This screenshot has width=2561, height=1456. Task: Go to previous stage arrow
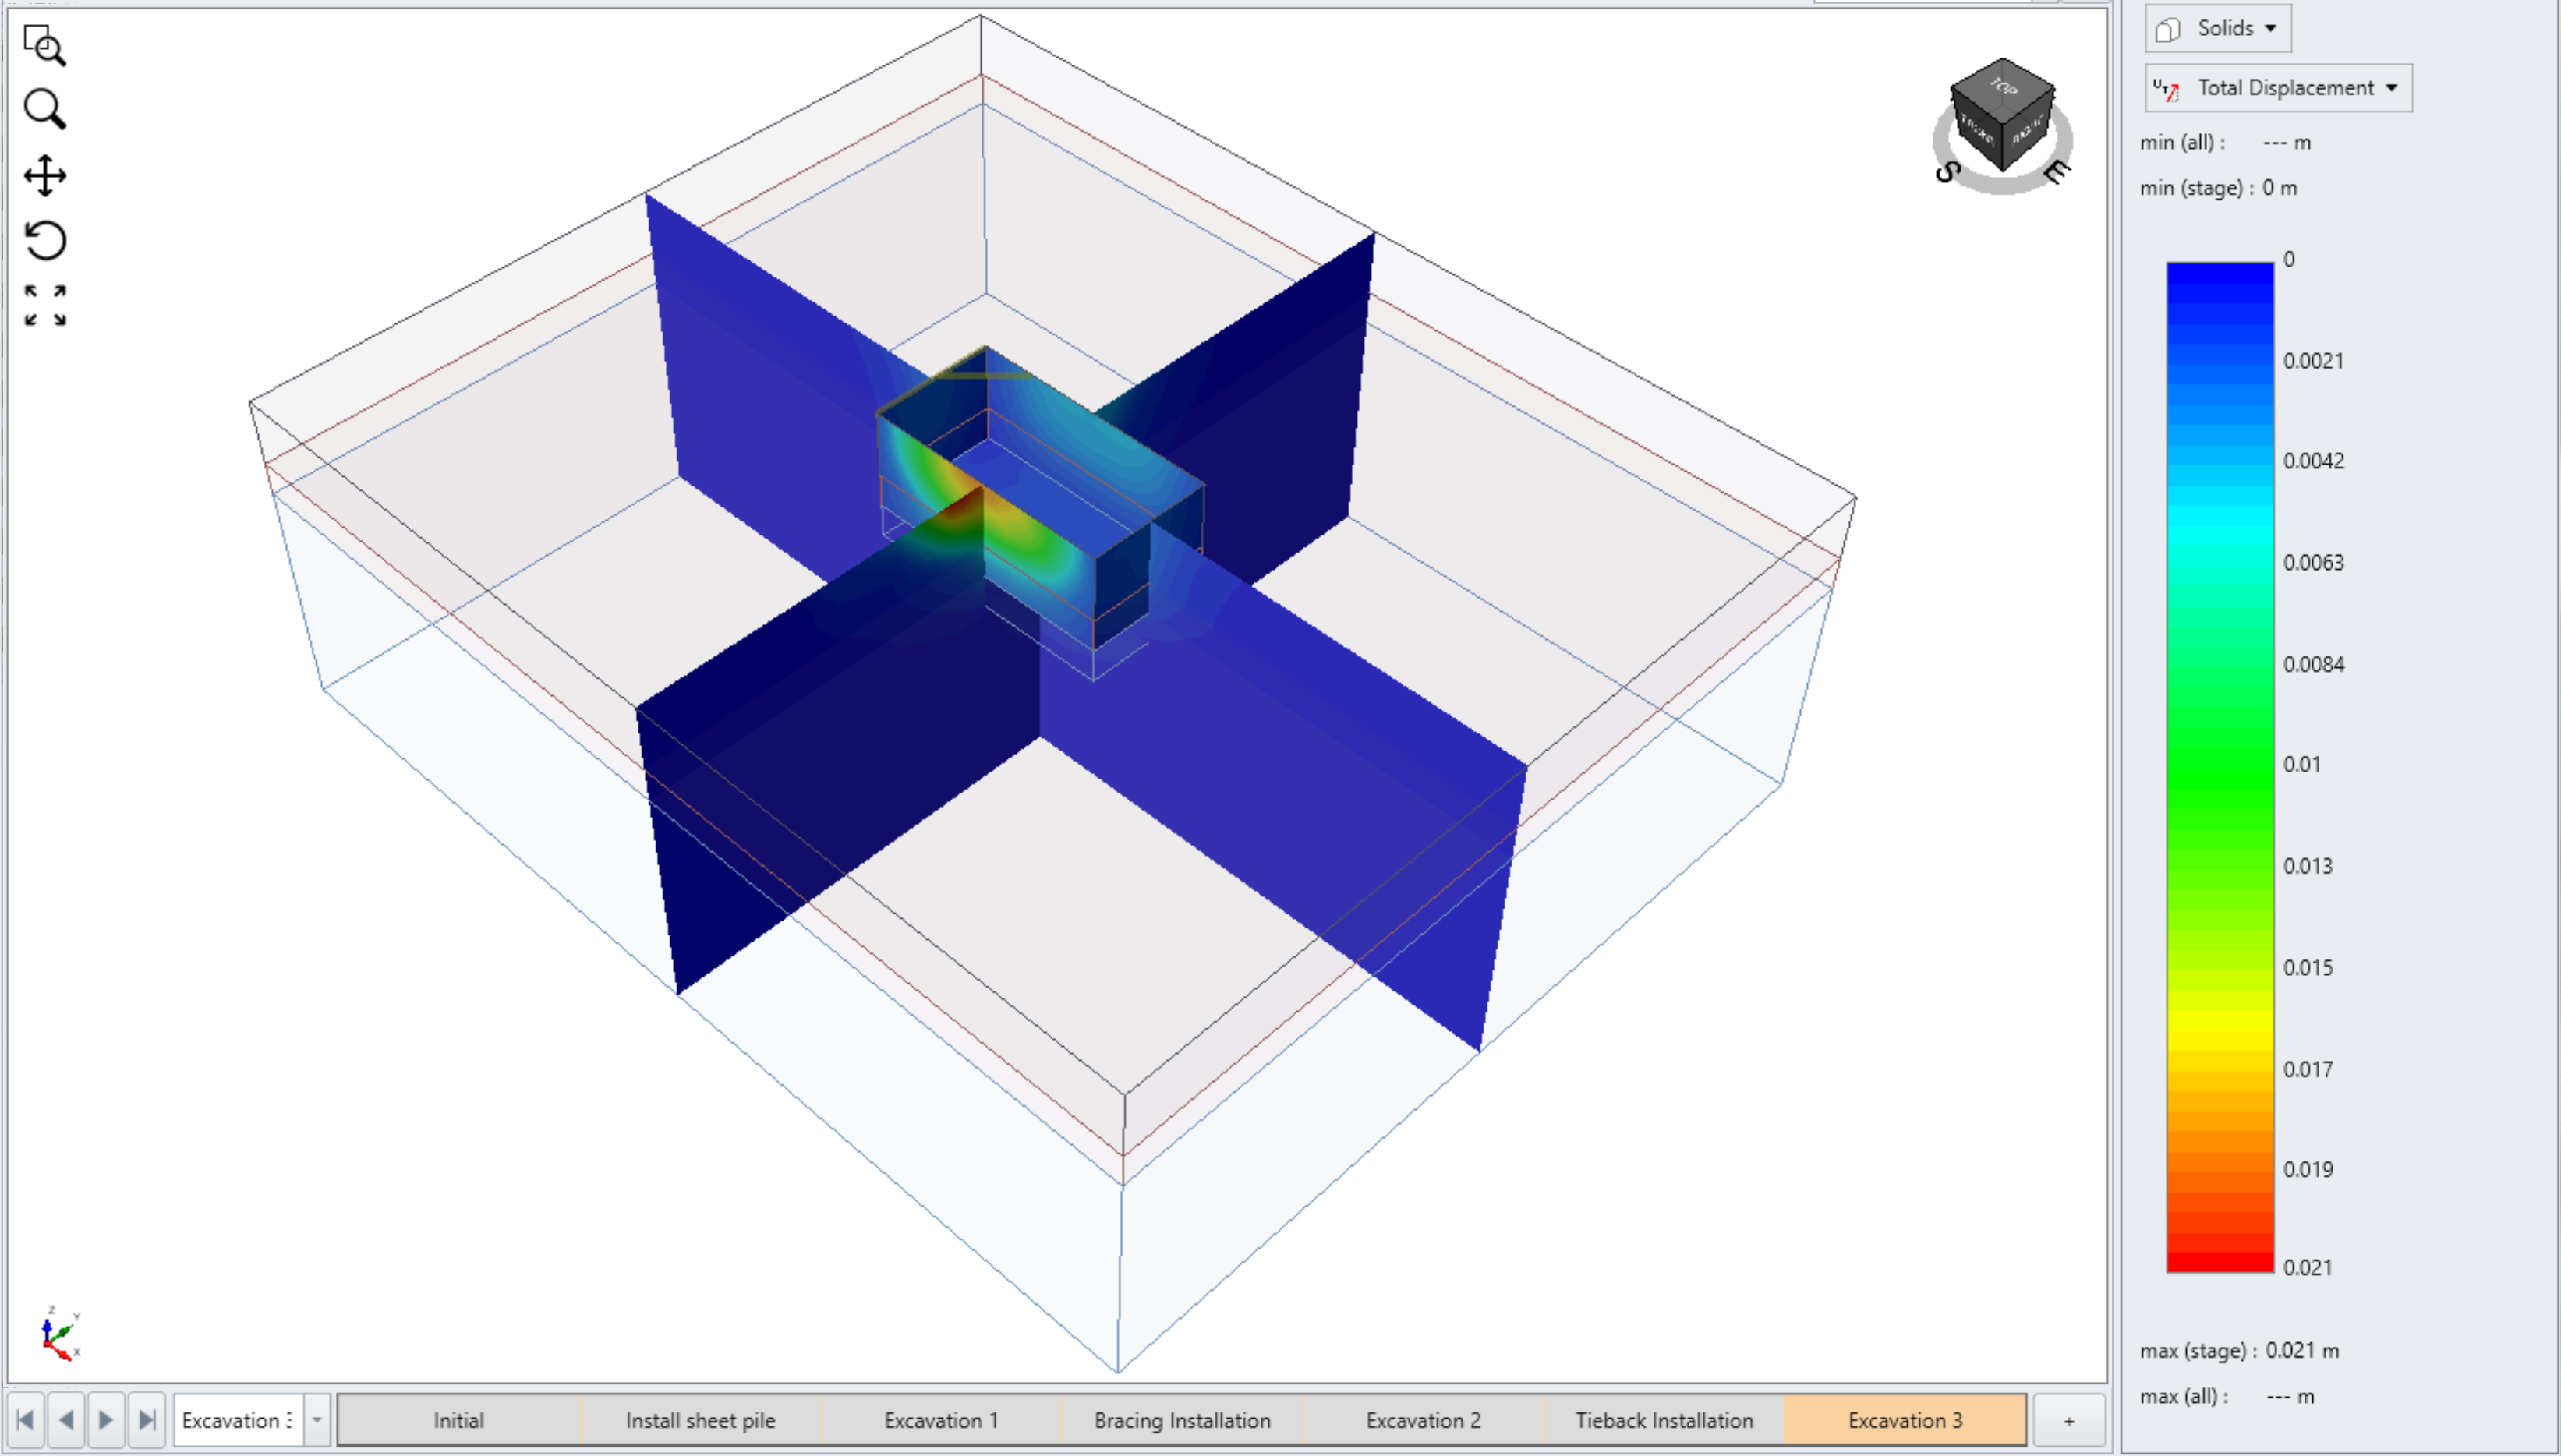[x=66, y=1420]
